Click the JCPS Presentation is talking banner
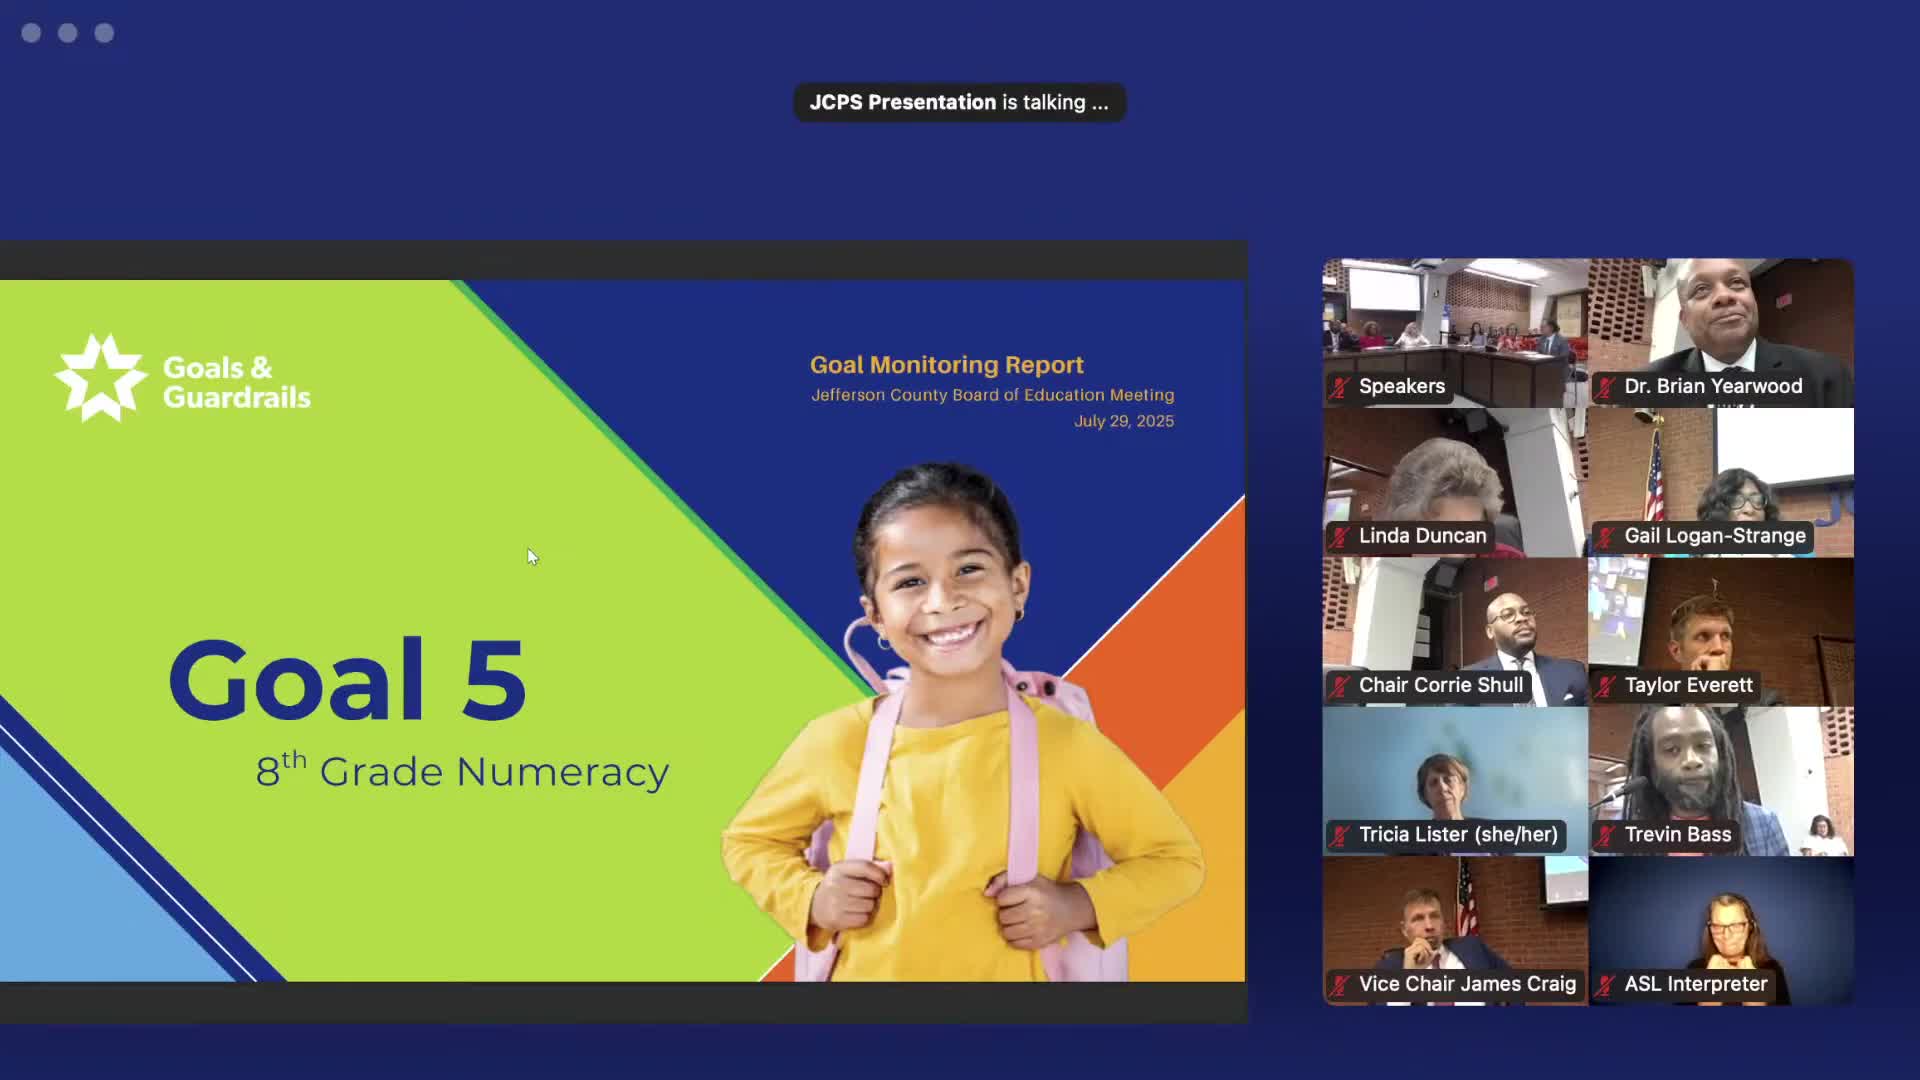Image resolution: width=1920 pixels, height=1080 pixels. [958, 103]
